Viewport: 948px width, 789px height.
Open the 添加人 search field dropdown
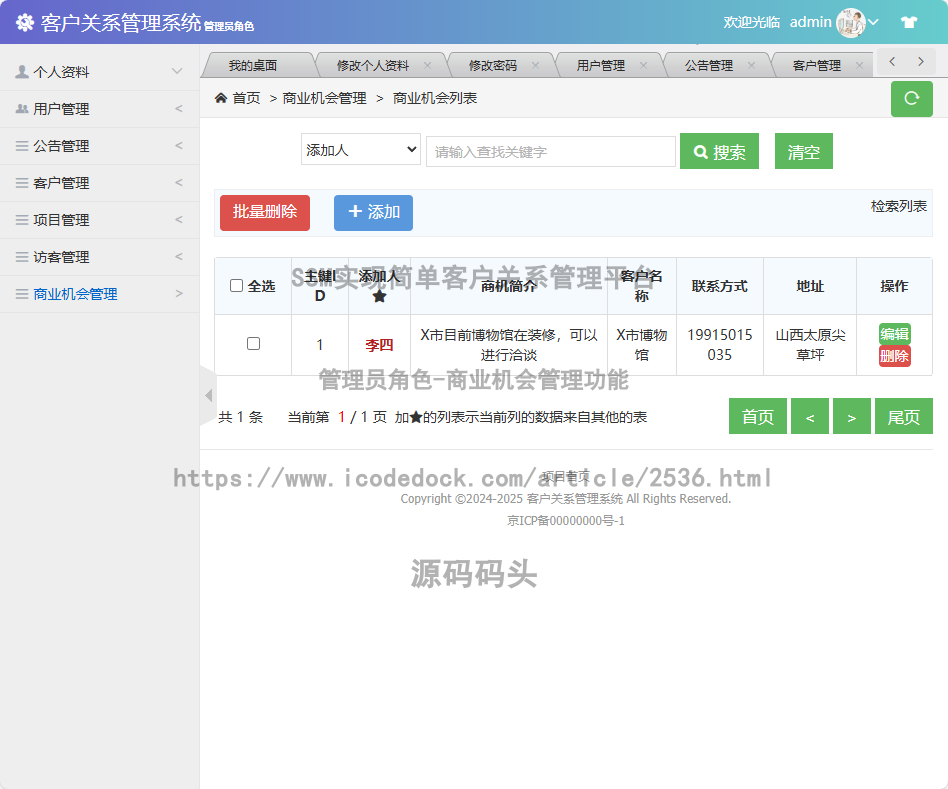(360, 149)
